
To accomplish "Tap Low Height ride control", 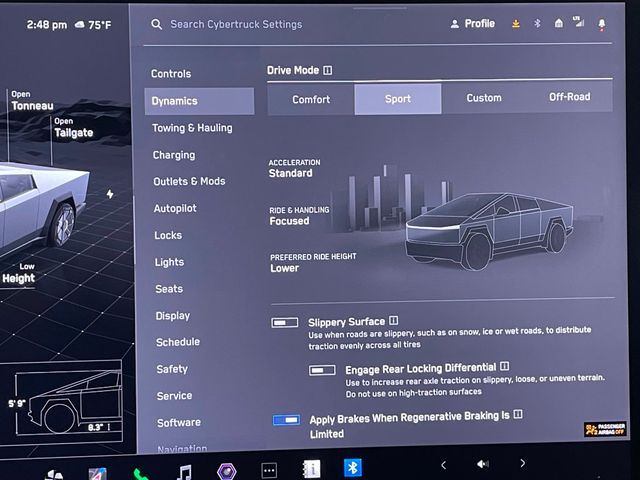I will tap(18, 273).
